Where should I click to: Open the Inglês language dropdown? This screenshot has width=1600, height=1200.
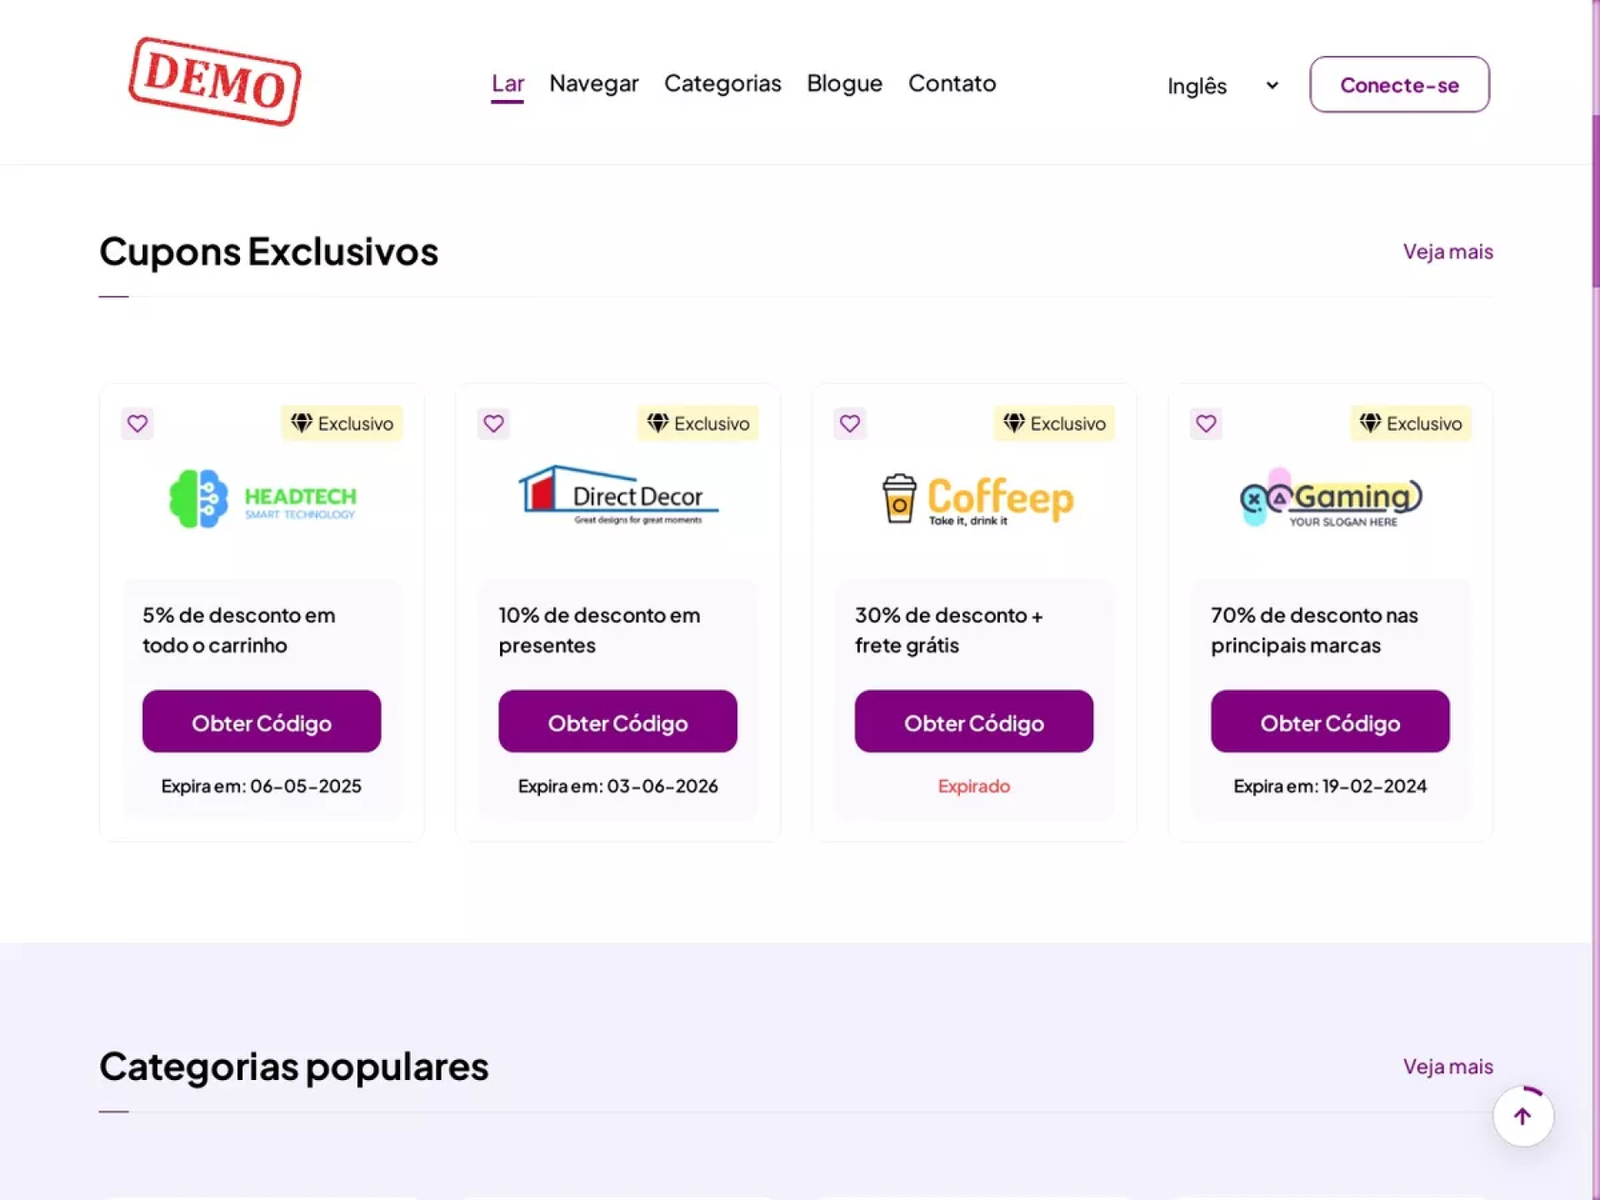click(1222, 86)
